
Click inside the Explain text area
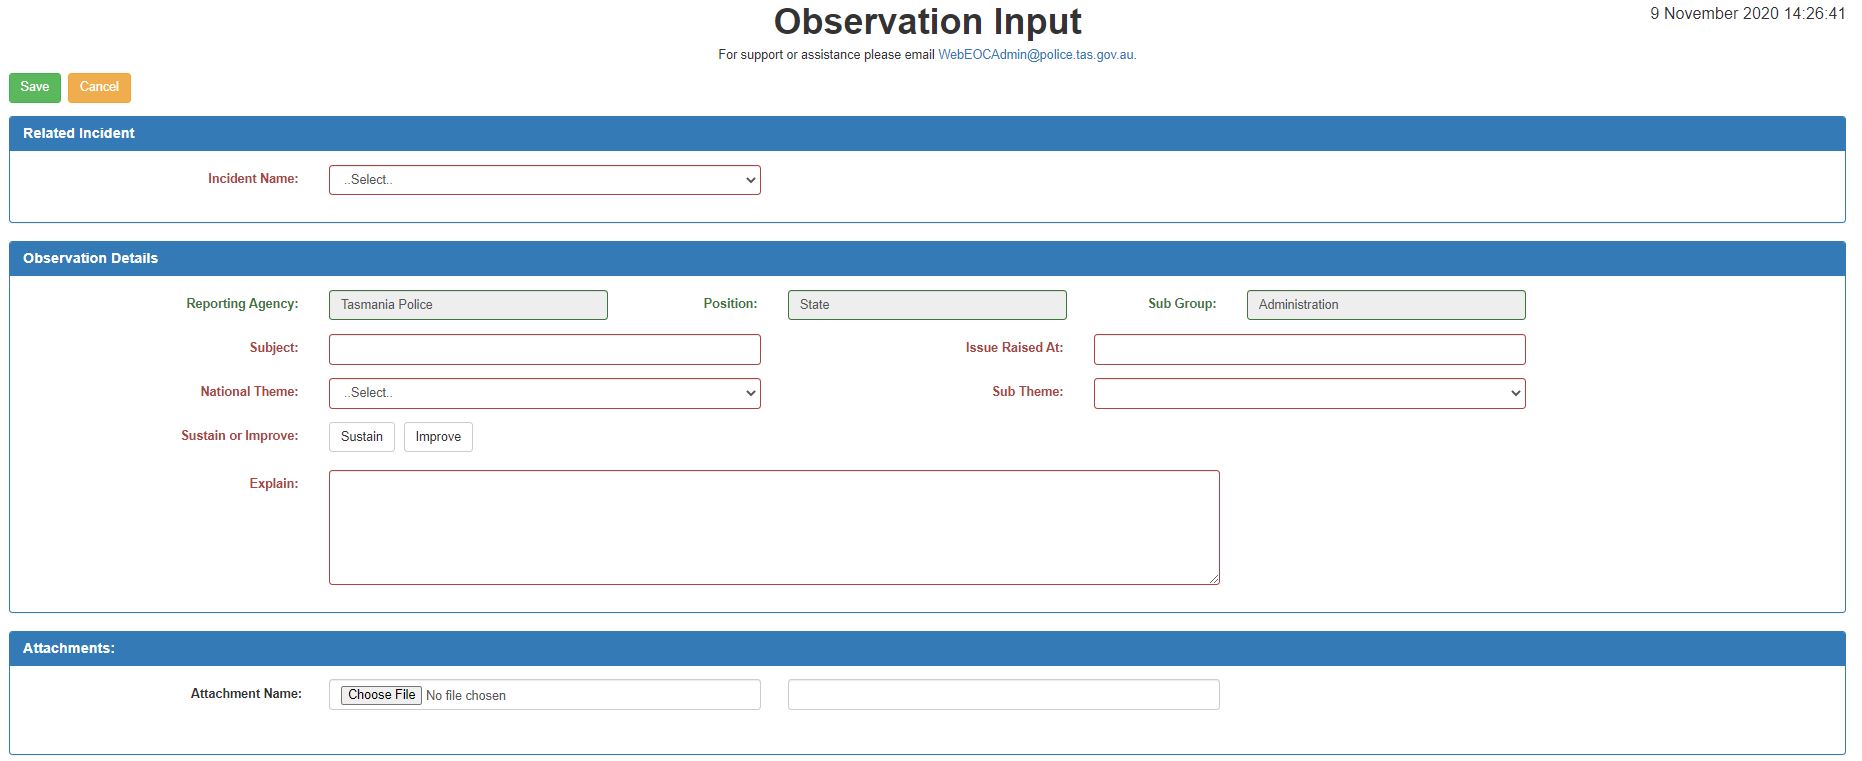[x=773, y=527]
